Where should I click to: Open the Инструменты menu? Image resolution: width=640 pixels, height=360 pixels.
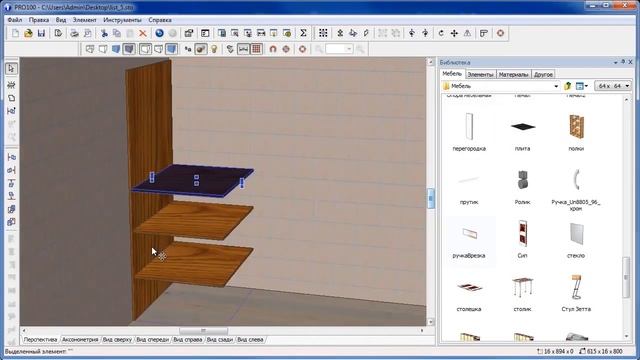(x=122, y=20)
